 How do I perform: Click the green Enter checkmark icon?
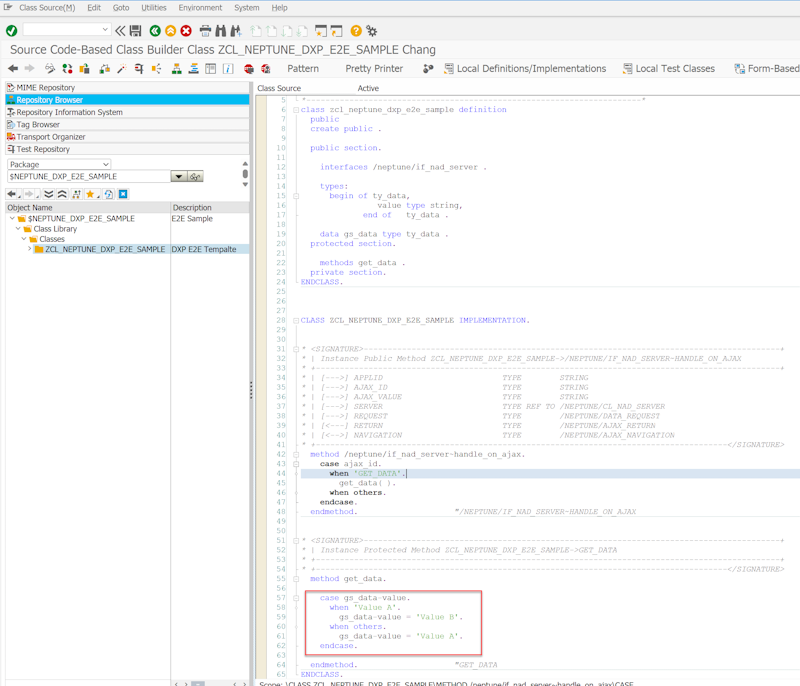pos(11,31)
